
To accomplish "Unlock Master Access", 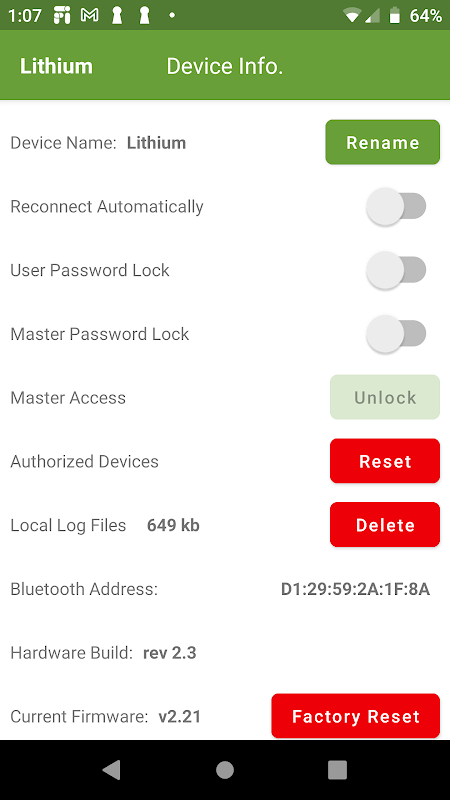I will [385, 397].
